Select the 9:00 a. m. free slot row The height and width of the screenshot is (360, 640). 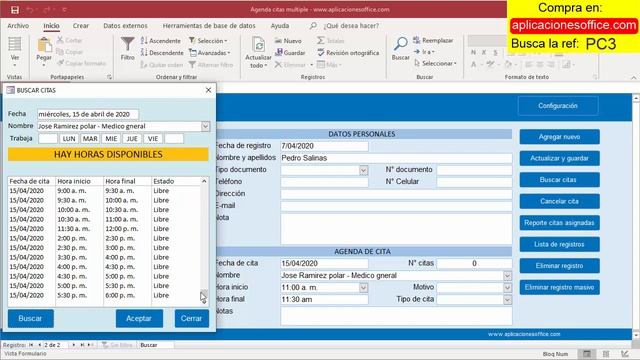104,191
